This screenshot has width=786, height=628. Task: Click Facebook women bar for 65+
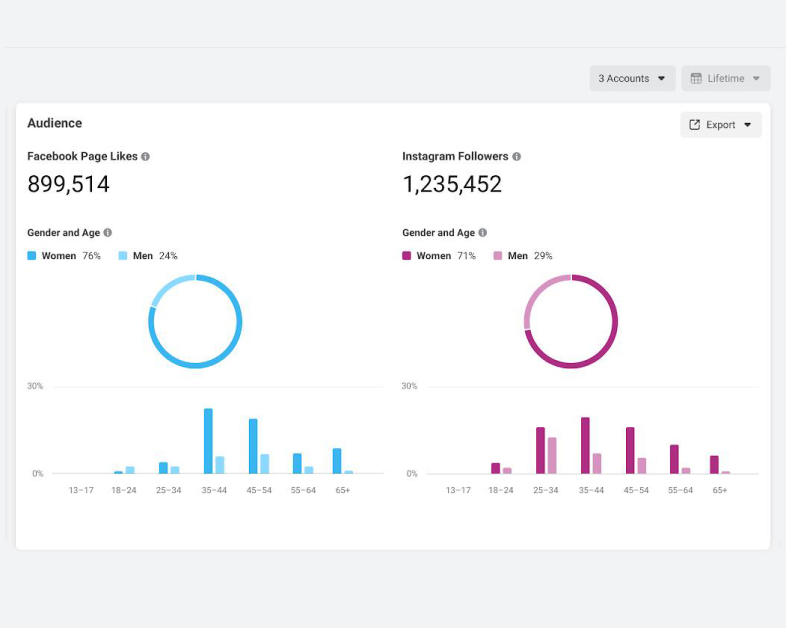coord(337,461)
